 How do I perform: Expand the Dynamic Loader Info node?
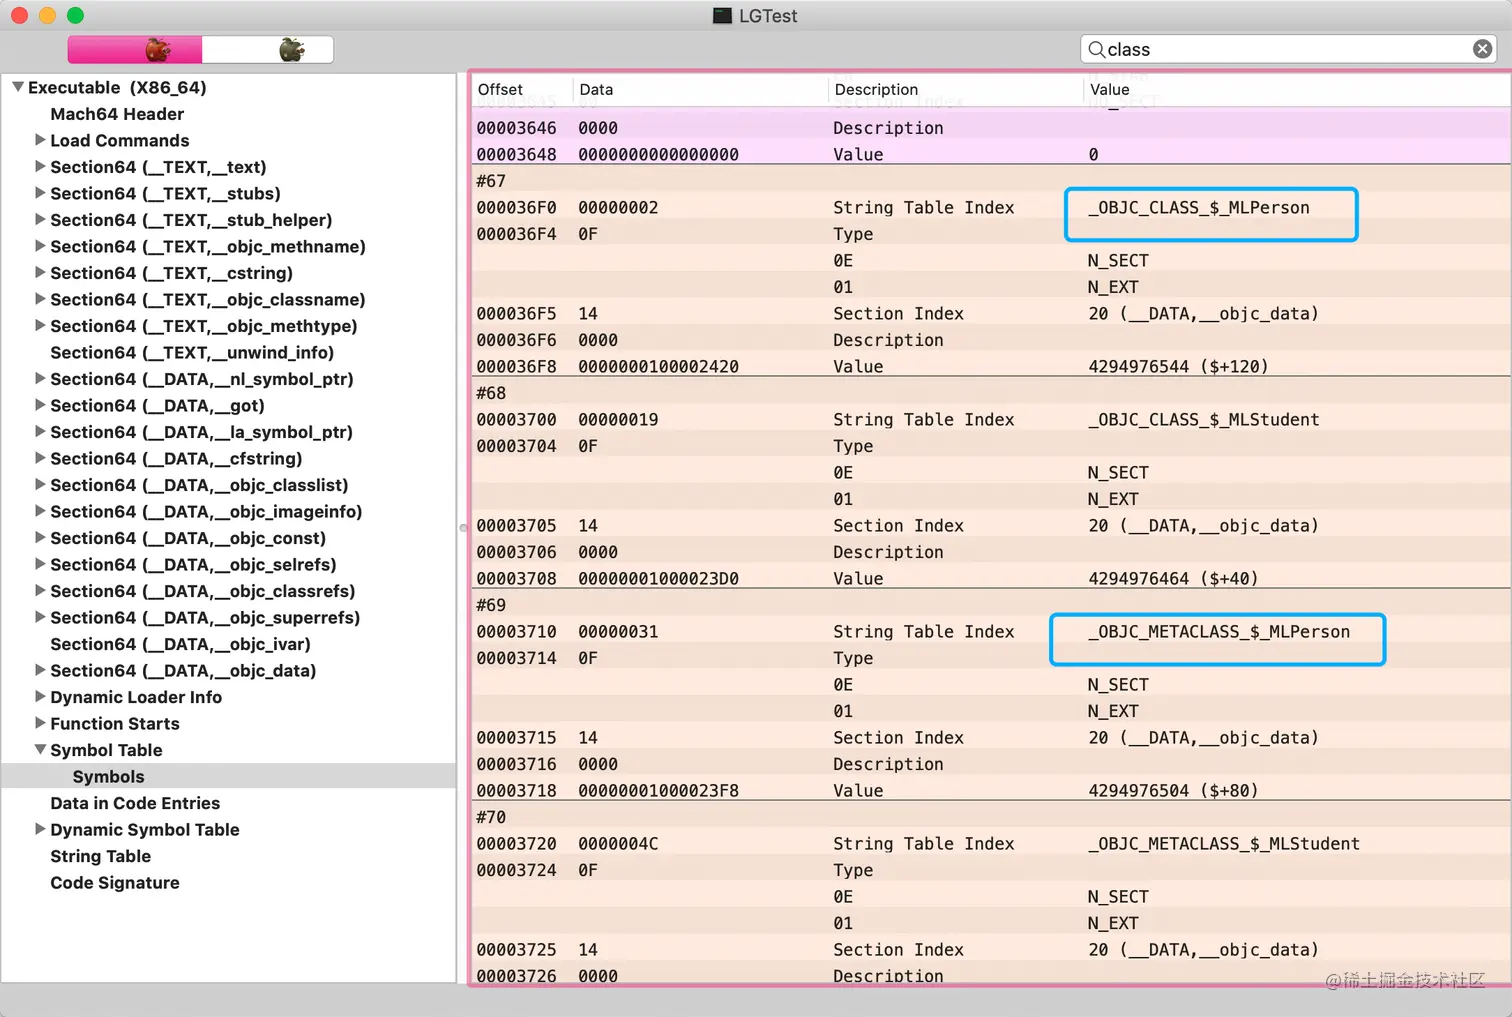coord(40,697)
